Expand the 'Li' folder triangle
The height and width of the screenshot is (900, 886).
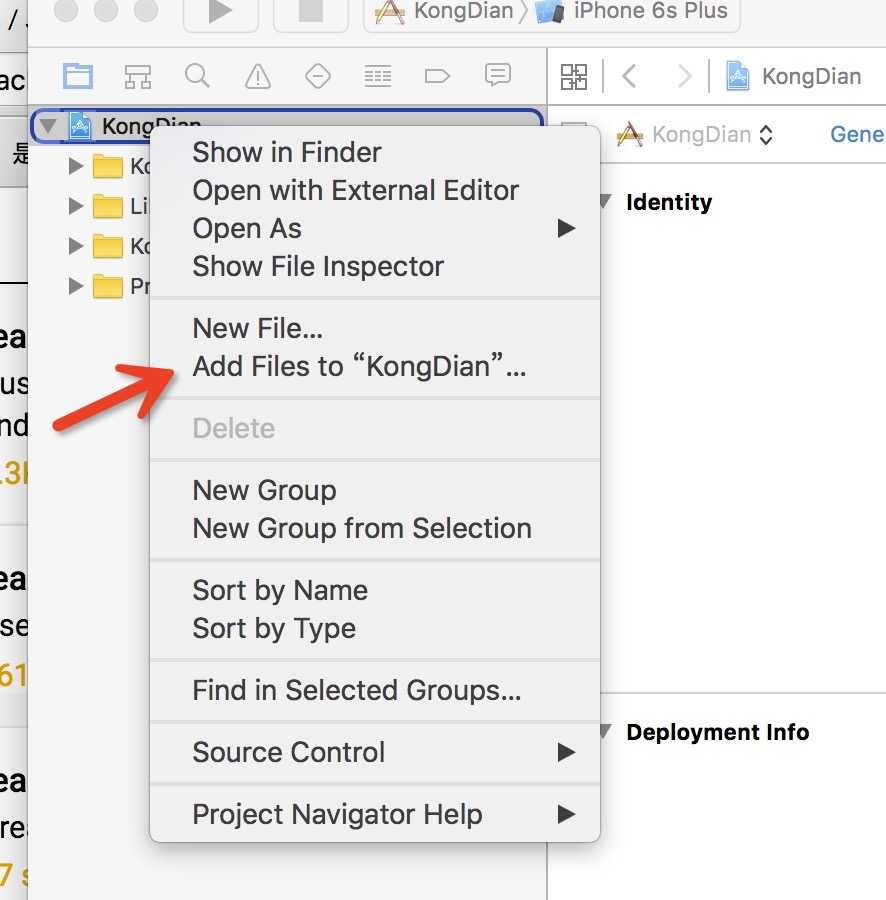click(75, 206)
